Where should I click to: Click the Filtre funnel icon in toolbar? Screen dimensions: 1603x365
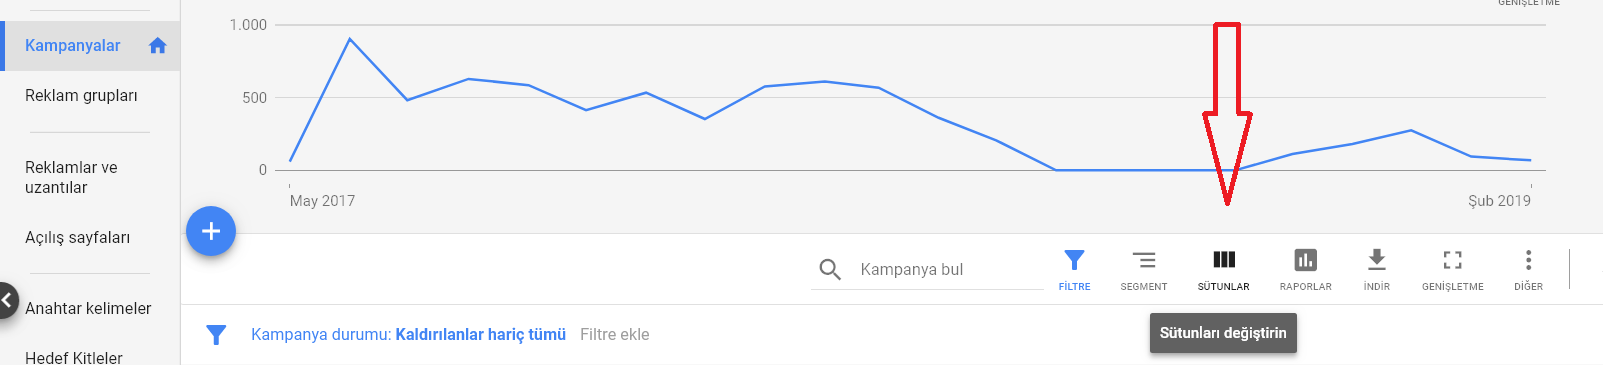coord(1074,260)
